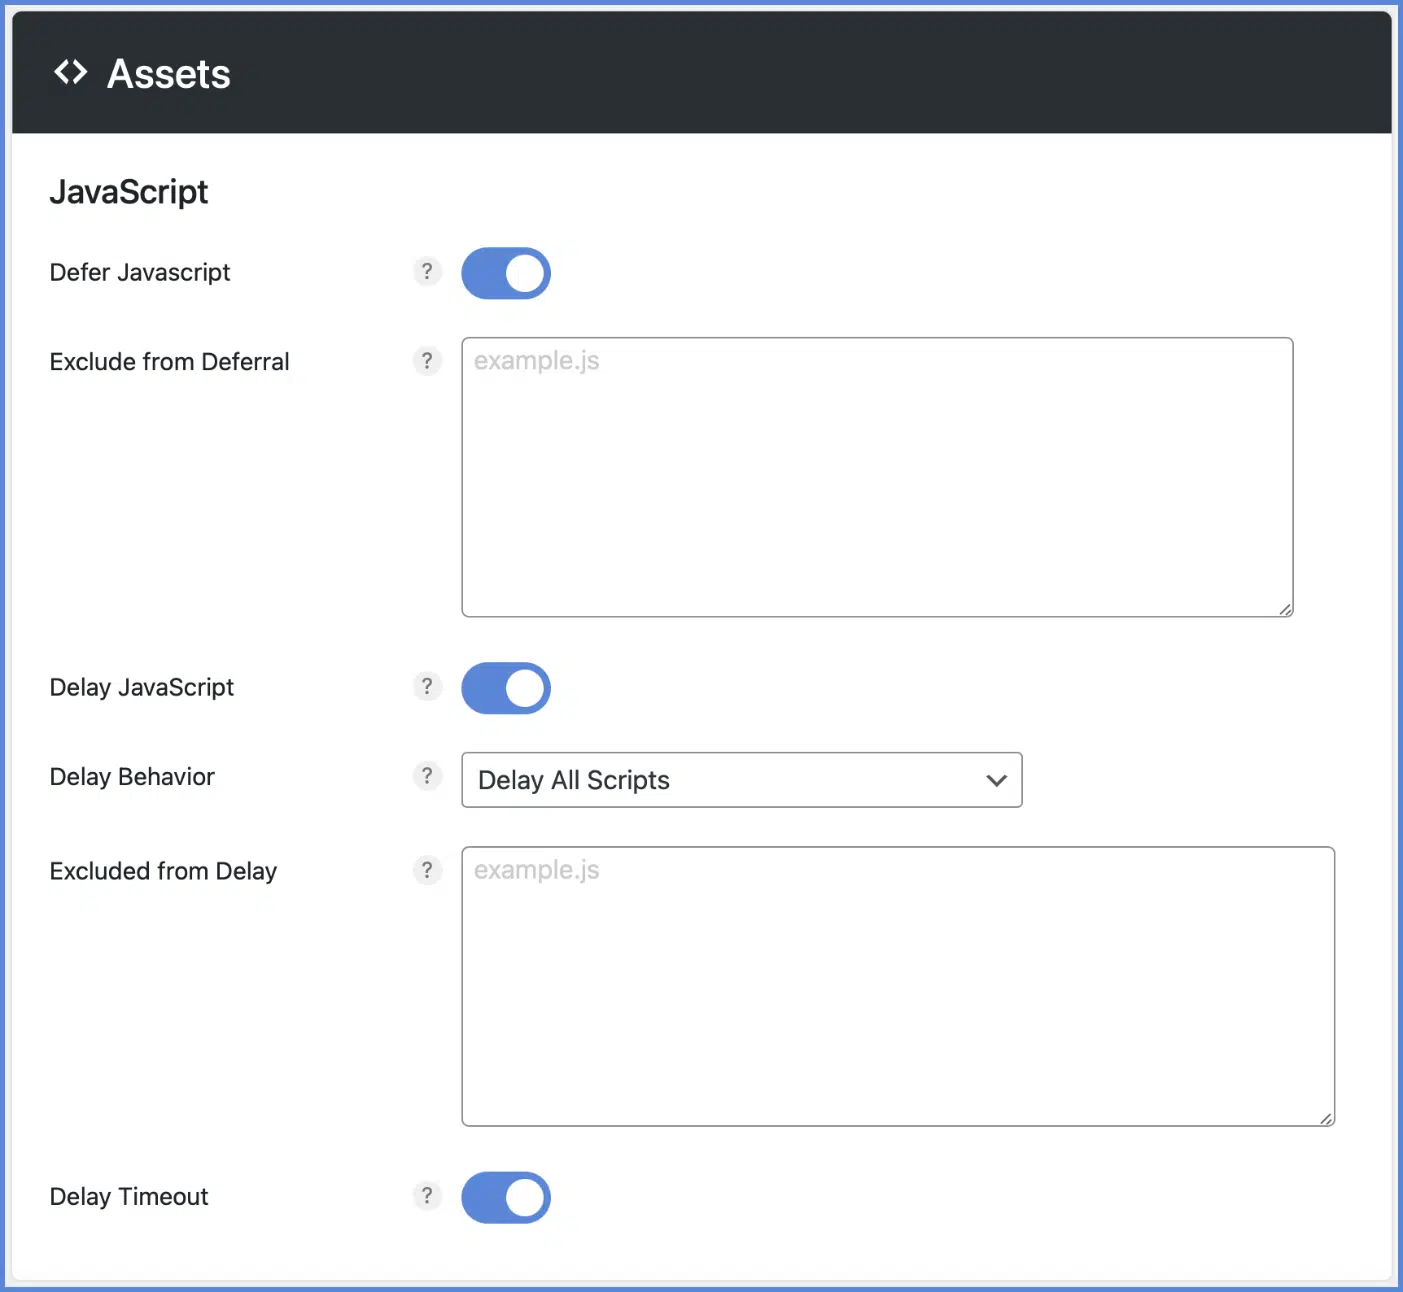Click the resize grip of the Excluded from Delay box
Screen dimensions: 1403x1292
1325,1118
